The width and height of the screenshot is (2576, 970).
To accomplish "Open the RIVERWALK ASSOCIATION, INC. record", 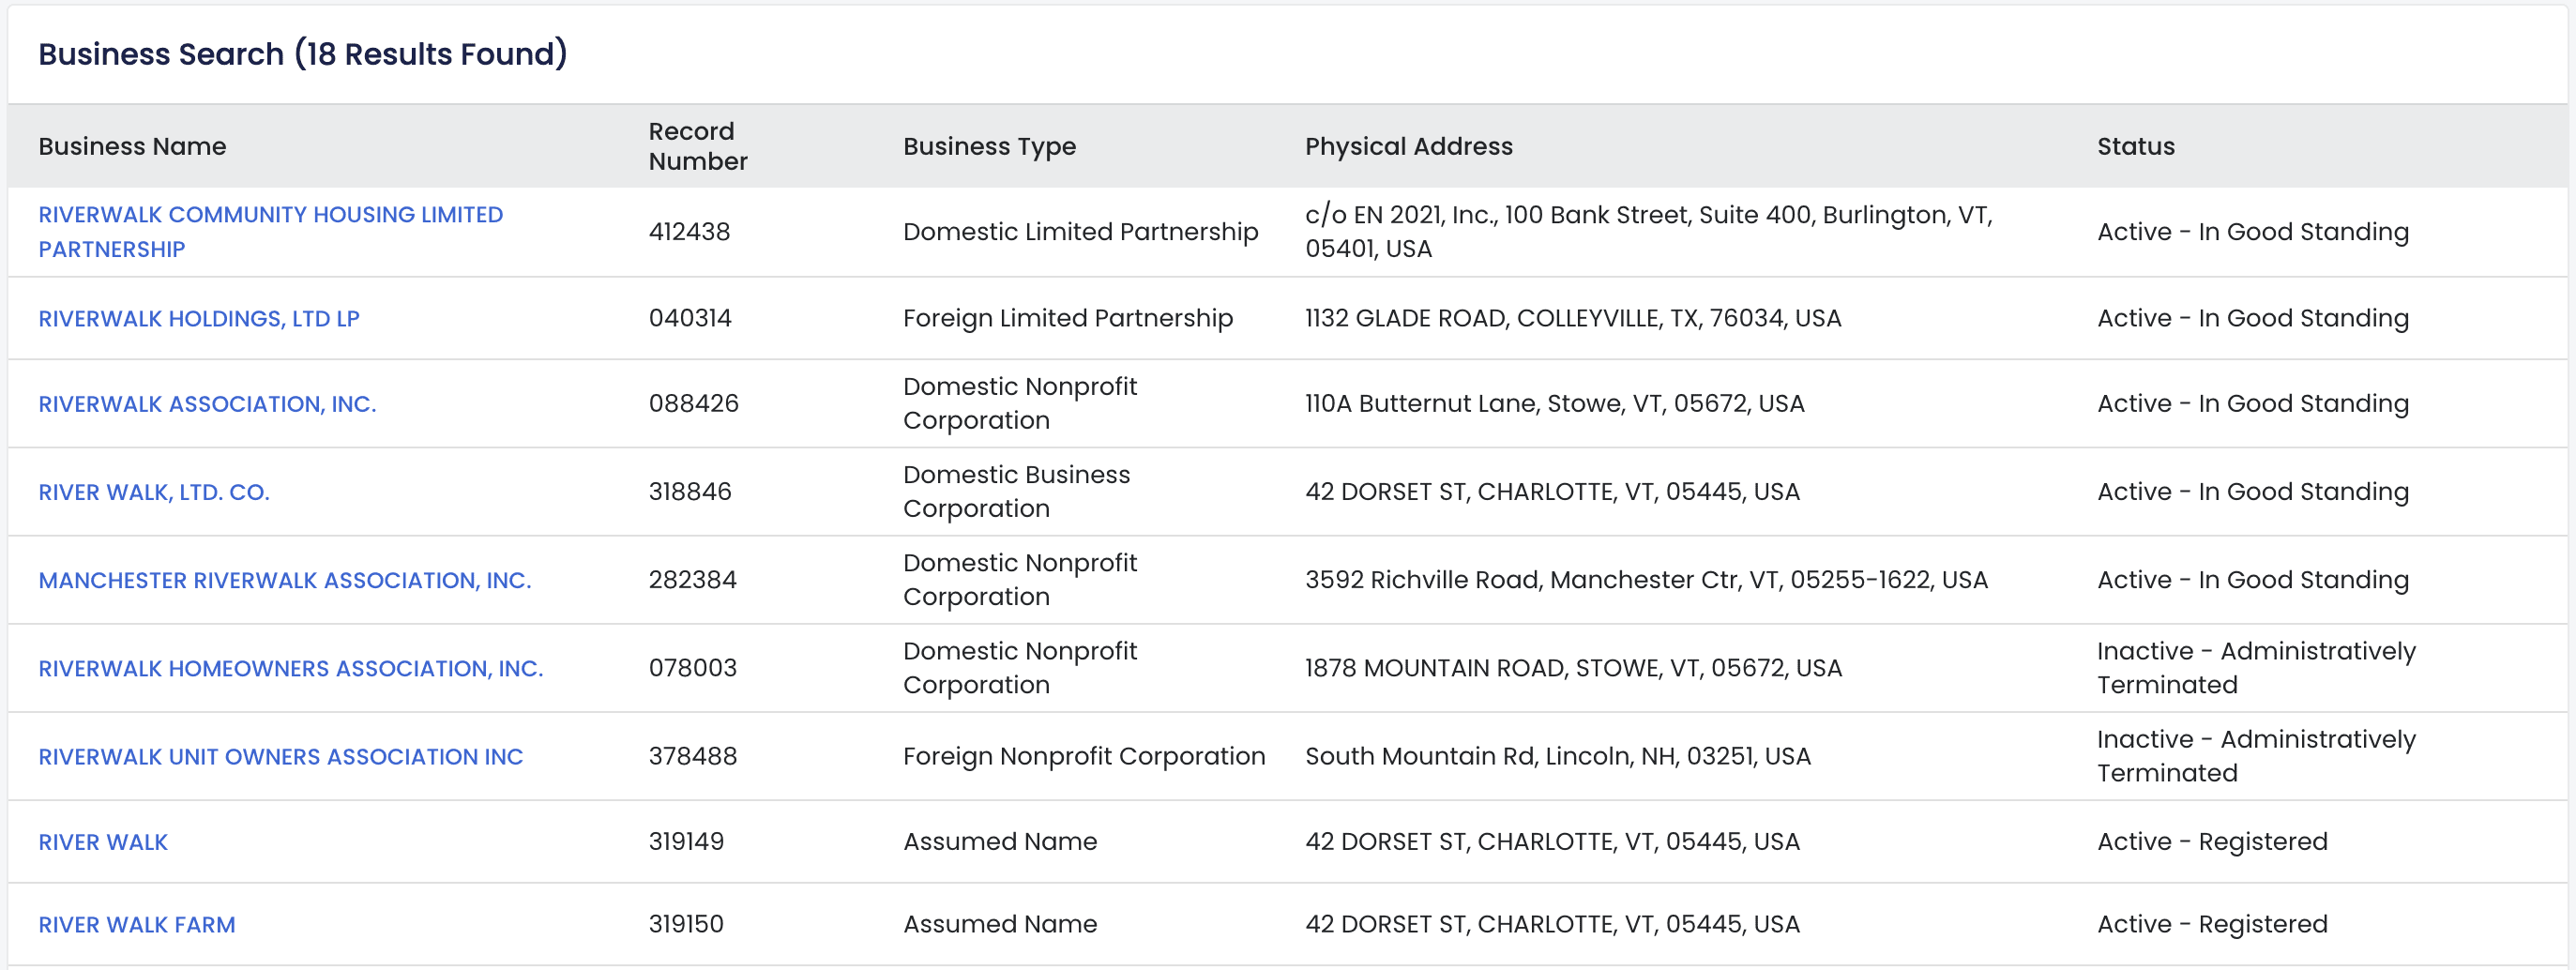I will 207,404.
